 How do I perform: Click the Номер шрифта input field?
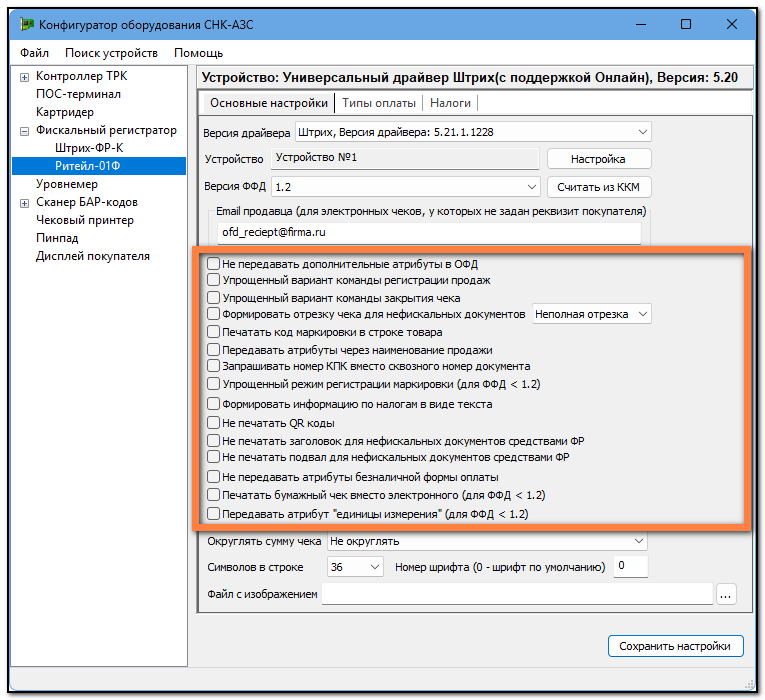[630, 566]
